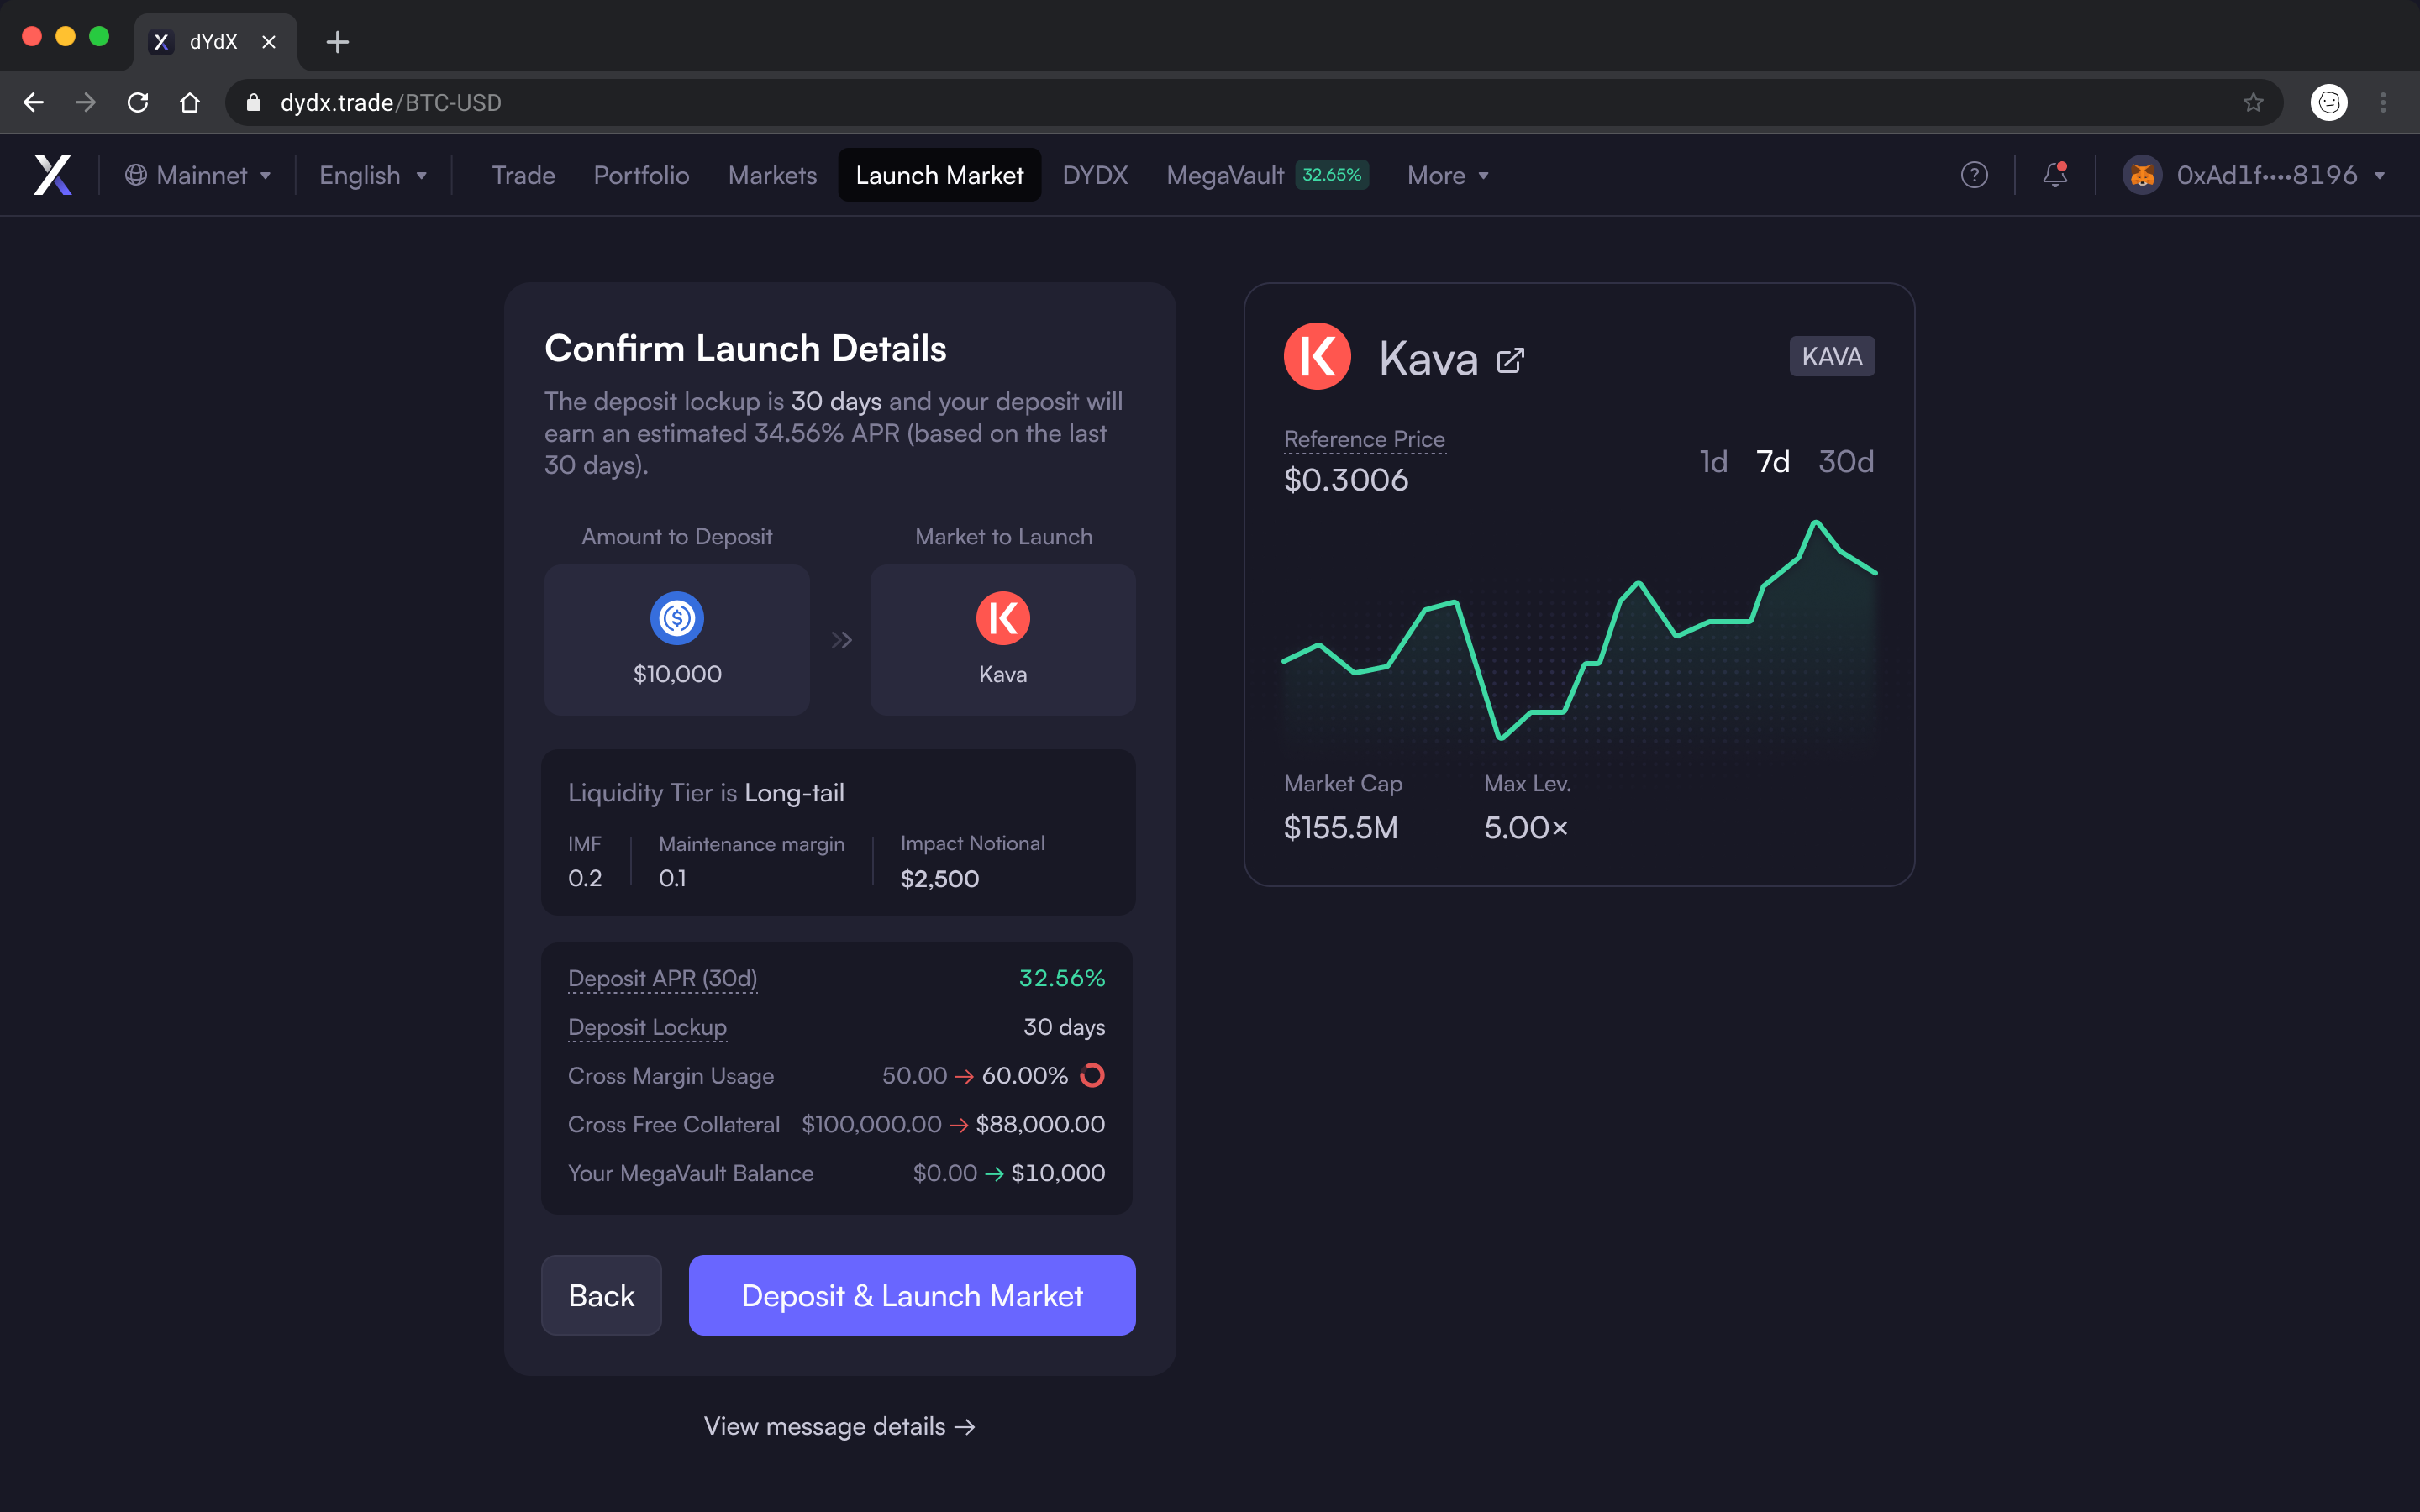The width and height of the screenshot is (2420, 1512).
Task: Click the MetaMask wallet avatar icon
Action: [2142, 175]
